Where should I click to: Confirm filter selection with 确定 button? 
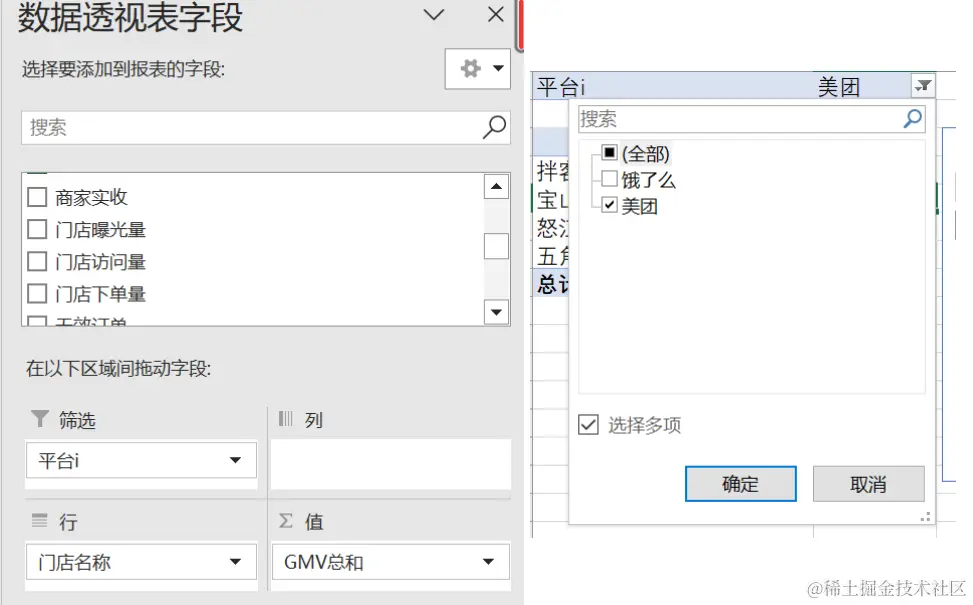[740, 484]
